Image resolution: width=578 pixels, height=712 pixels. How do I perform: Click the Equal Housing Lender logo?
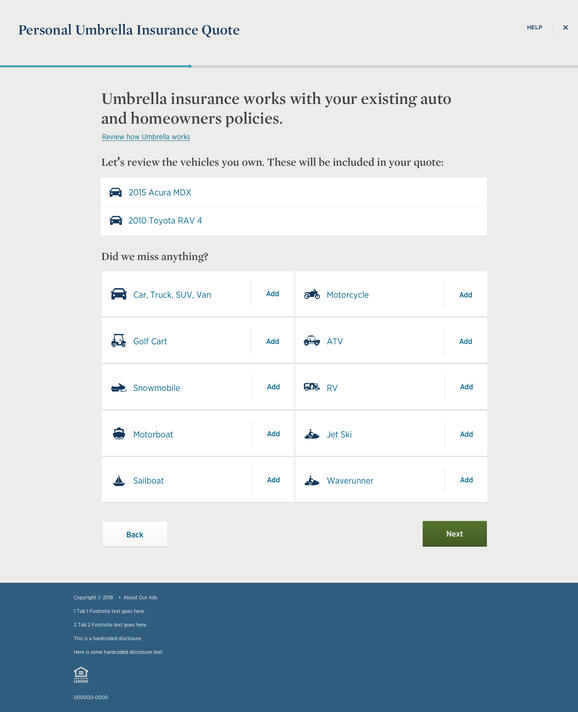click(x=81, y=675)
